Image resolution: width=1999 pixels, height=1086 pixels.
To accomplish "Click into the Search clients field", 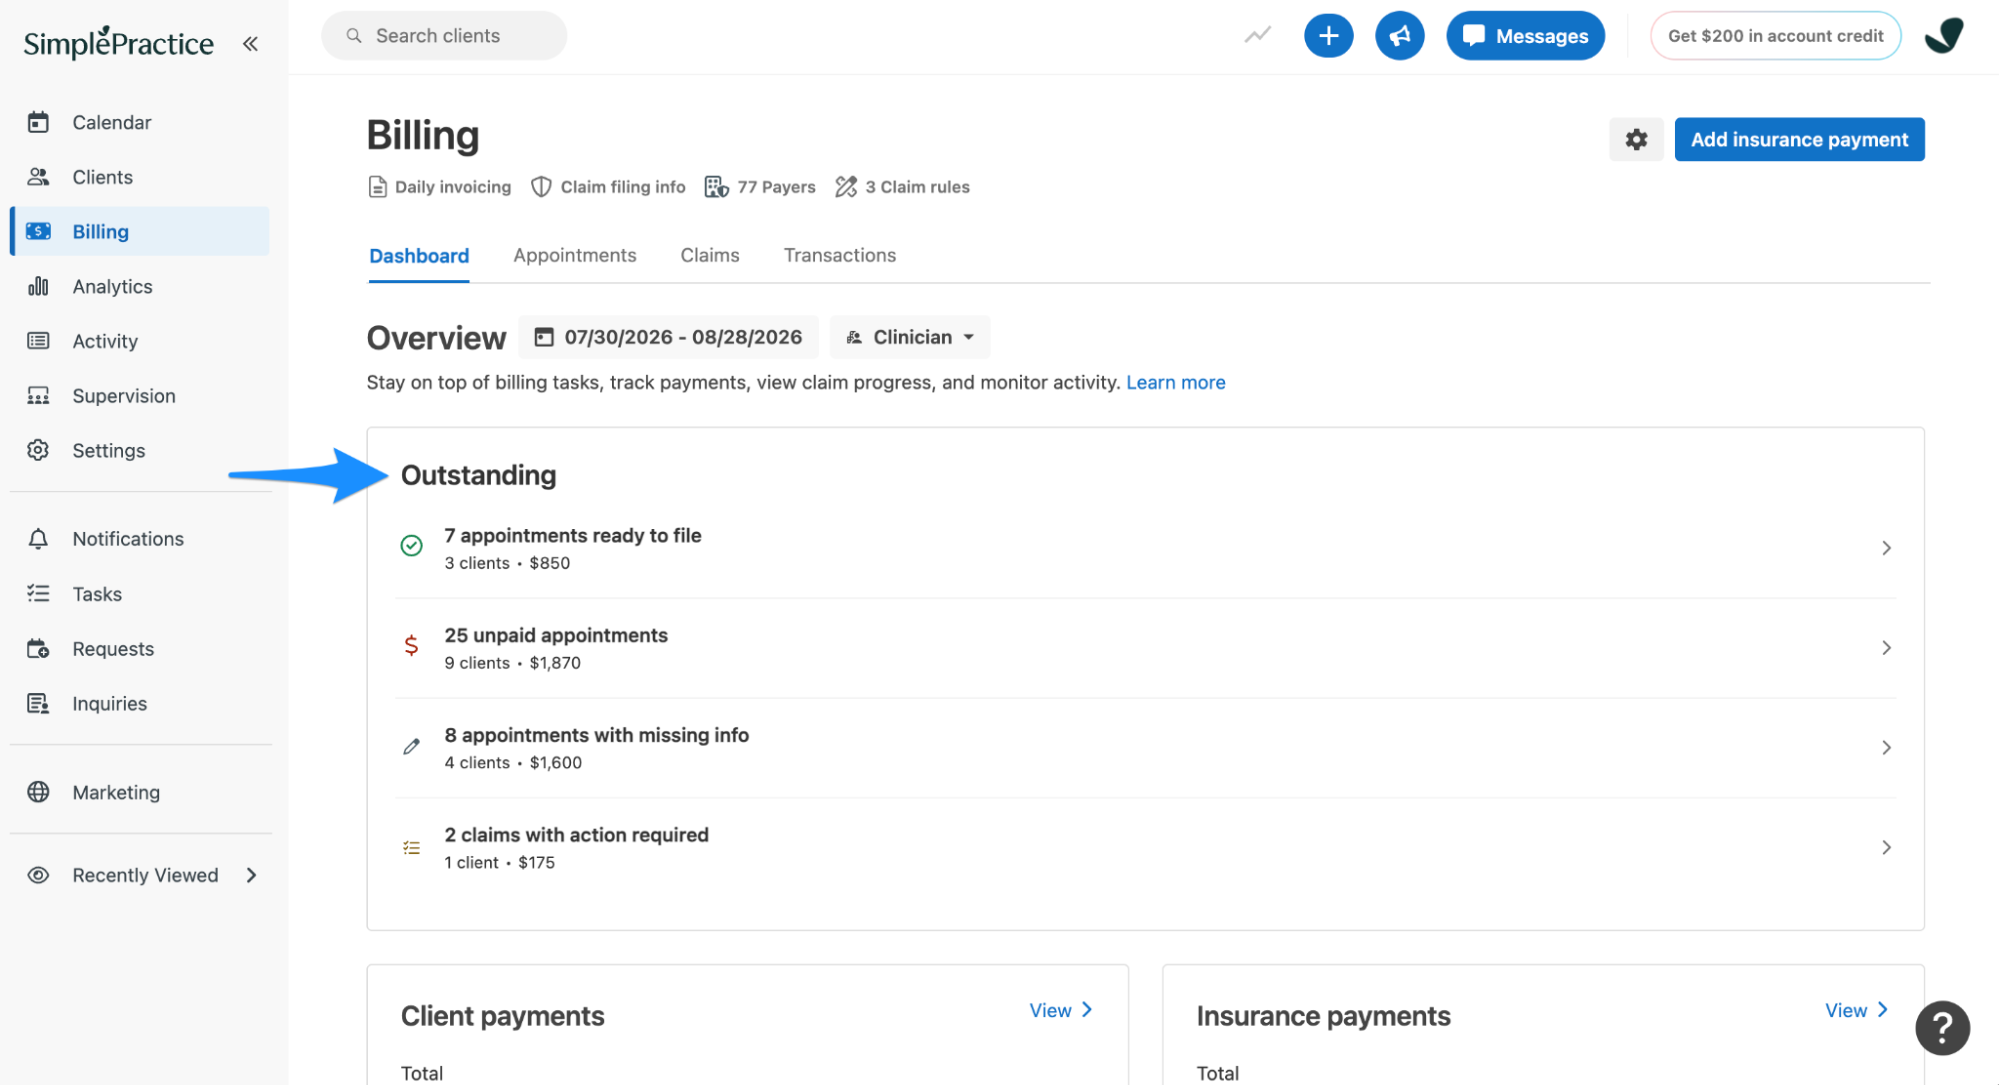I will point(444,36).
